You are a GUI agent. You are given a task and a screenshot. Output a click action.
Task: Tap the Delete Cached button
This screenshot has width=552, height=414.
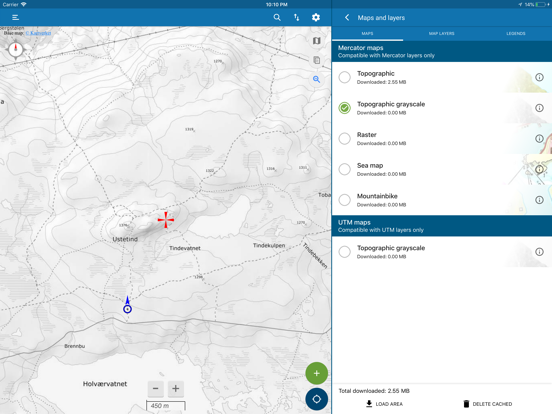coord(488,404)
